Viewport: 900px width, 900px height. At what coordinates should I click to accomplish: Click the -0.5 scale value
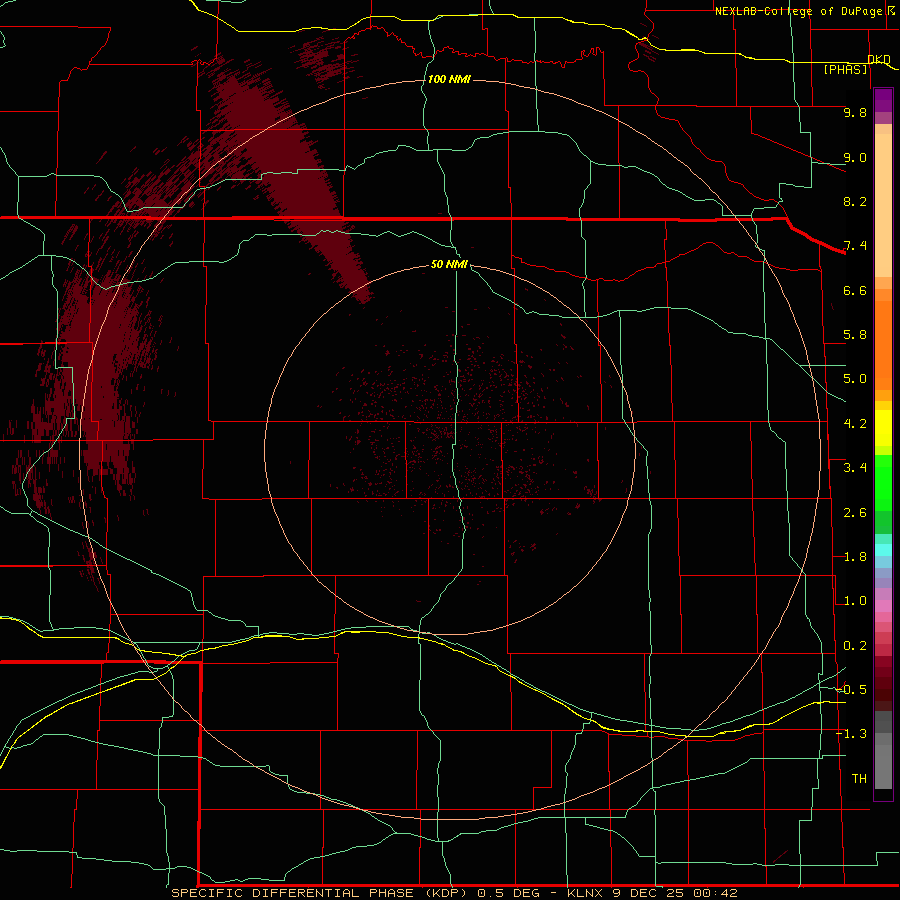852,690
